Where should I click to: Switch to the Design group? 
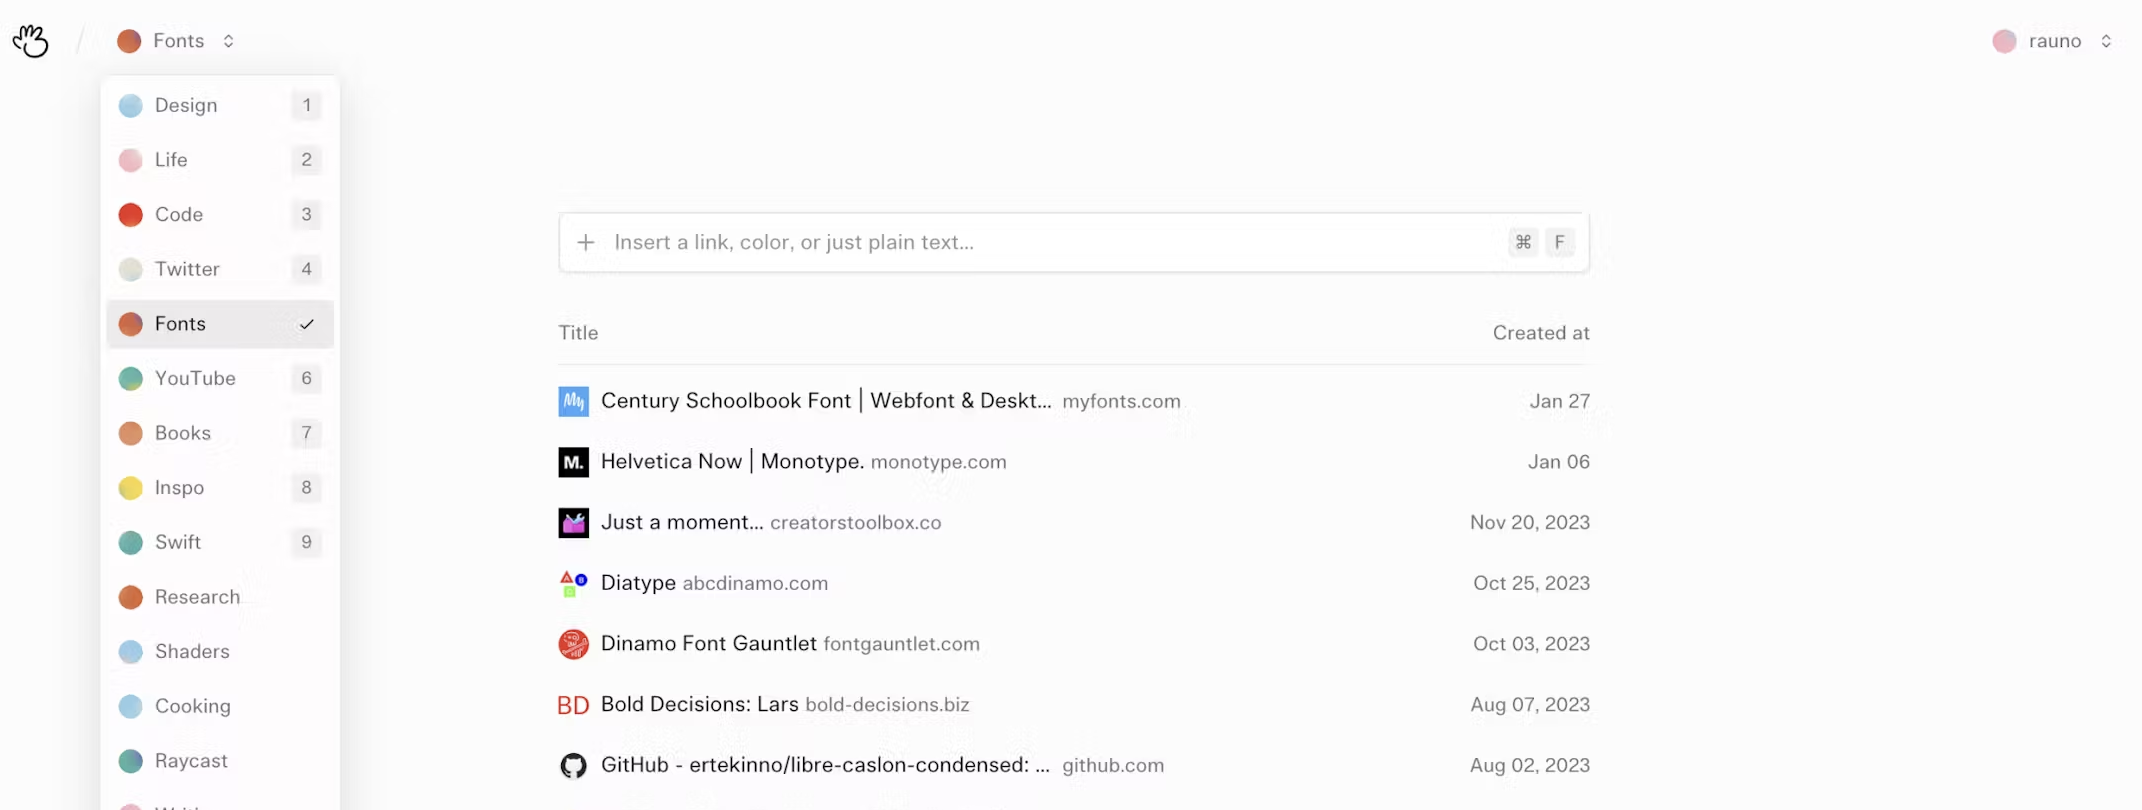tap(186, 105)
